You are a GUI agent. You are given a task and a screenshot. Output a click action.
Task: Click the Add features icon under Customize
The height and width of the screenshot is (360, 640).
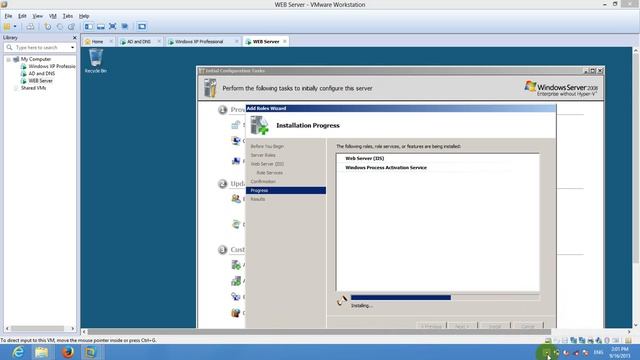[236, 281]
